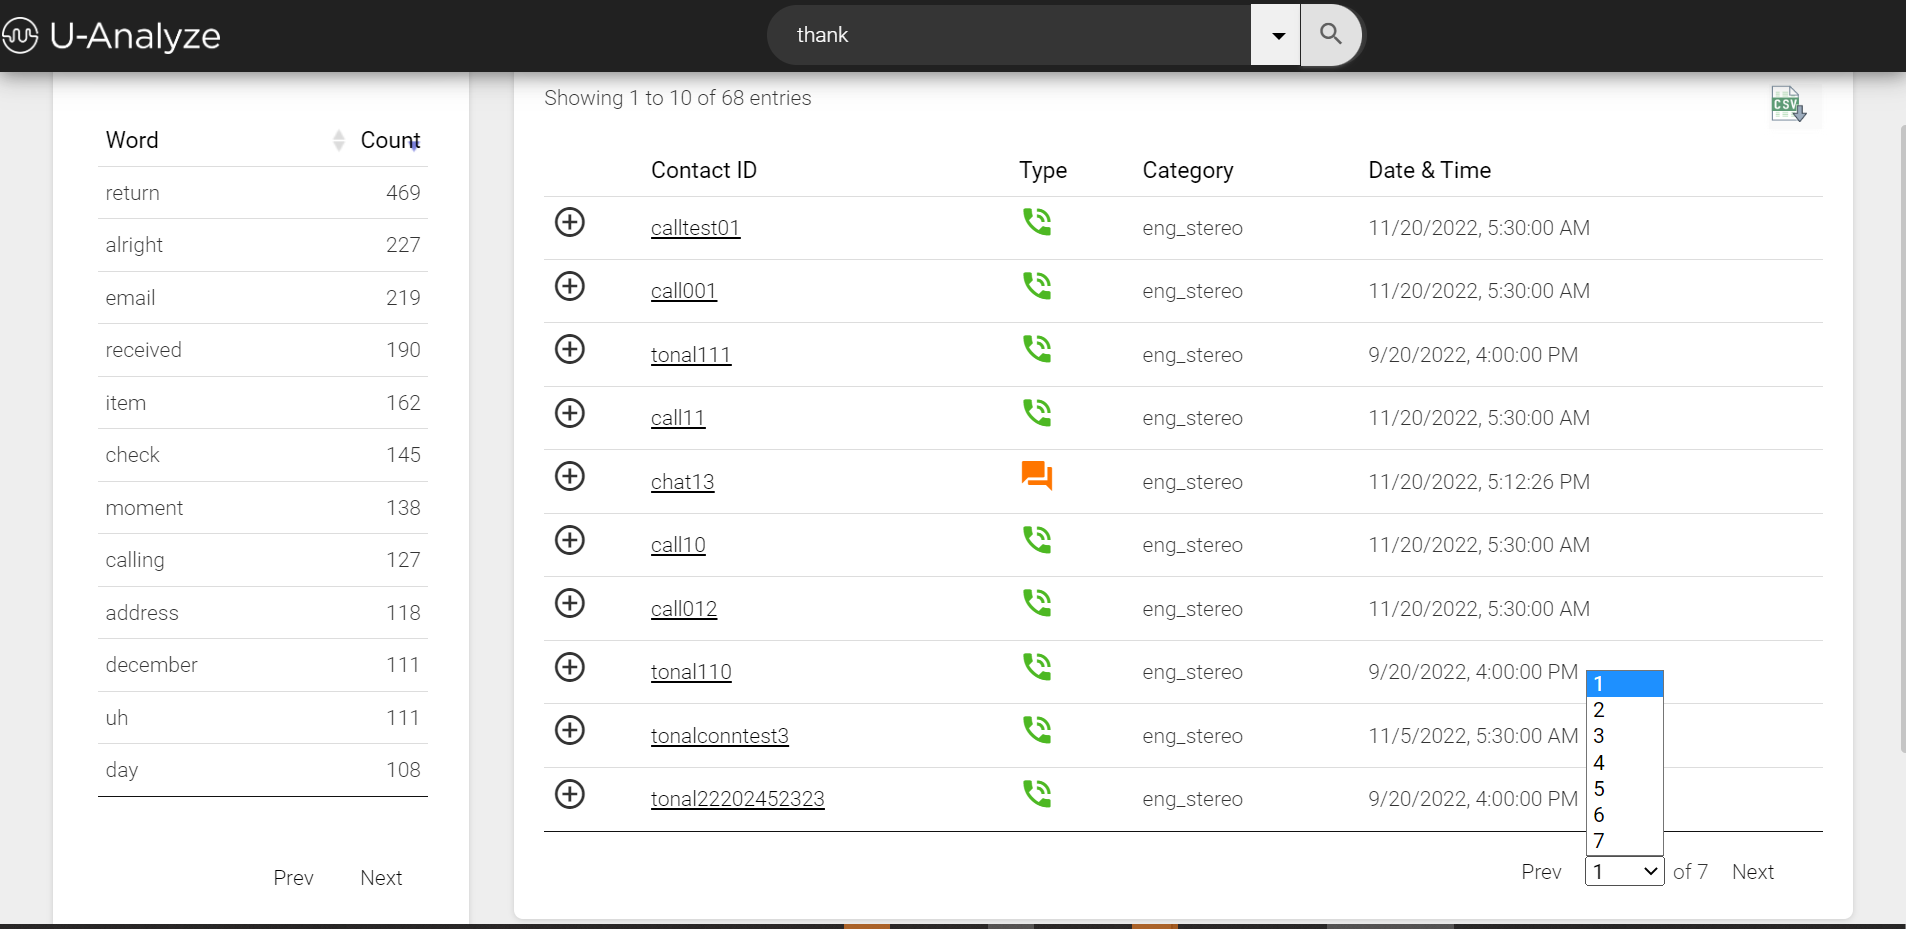Click the page vertical scrollbar
Viewport: 1906px width, 929px height.
1902,440
